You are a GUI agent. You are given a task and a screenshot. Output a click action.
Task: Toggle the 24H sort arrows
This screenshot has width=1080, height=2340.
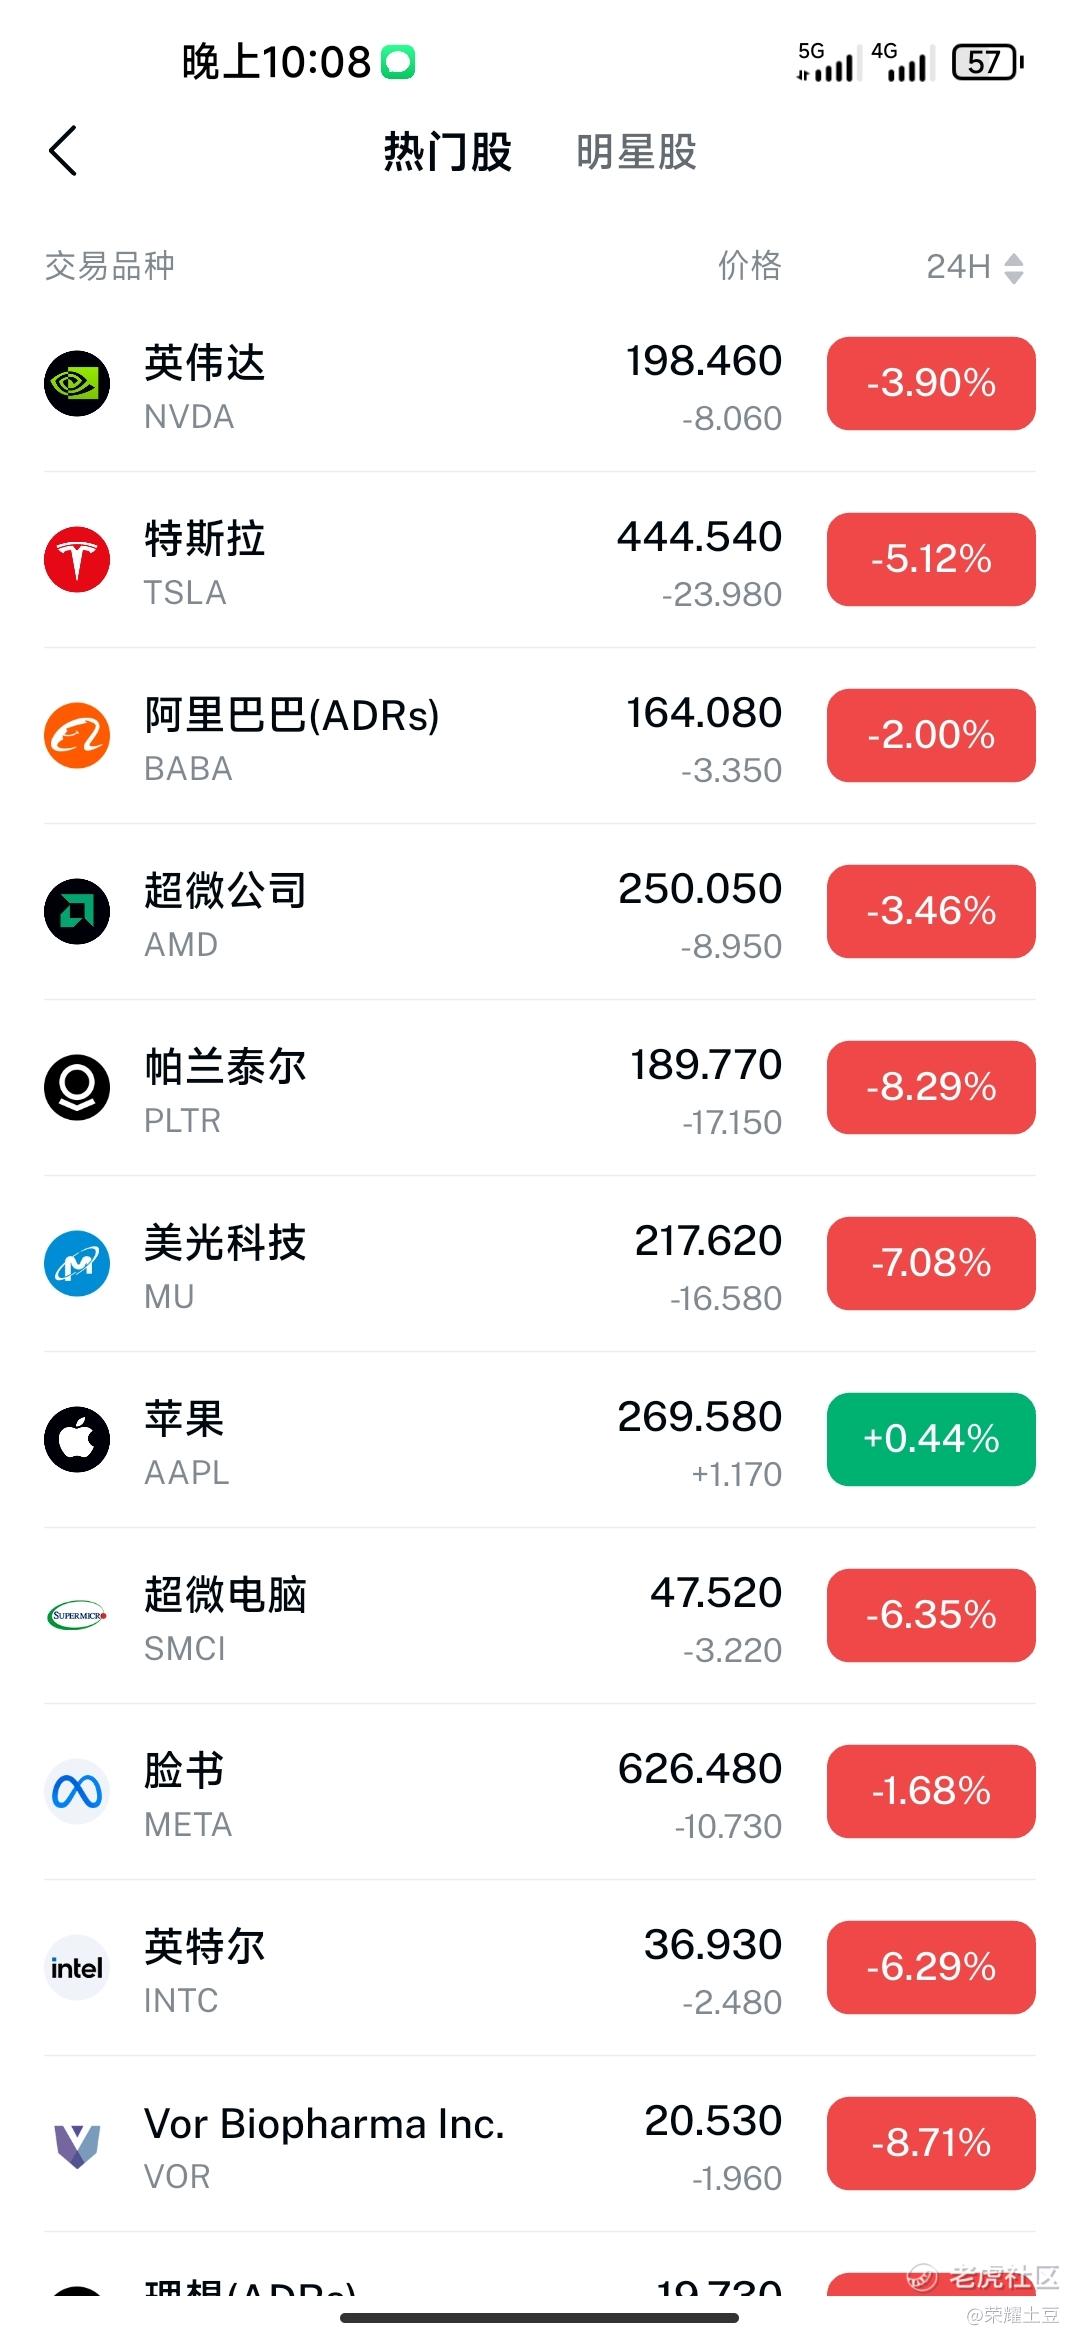(1014, 267)
